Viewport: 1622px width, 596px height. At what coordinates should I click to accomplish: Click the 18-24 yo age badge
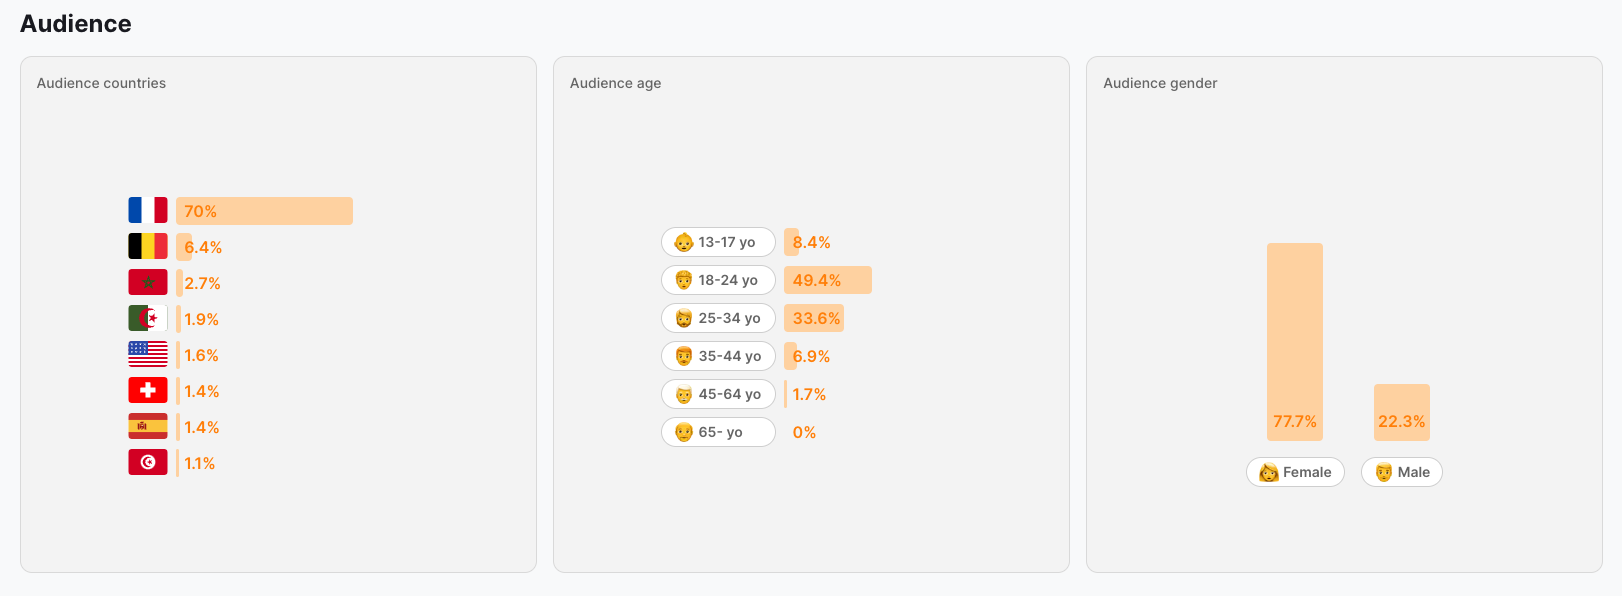coord(718,280)
